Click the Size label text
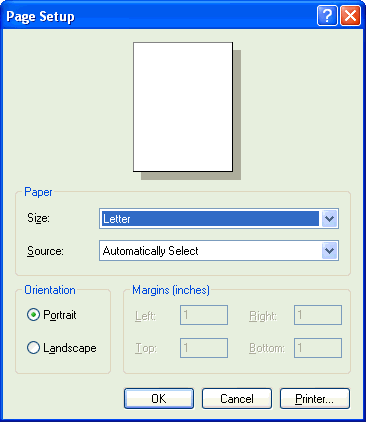Viewport: 366px width, 422px height. point(38,218)
